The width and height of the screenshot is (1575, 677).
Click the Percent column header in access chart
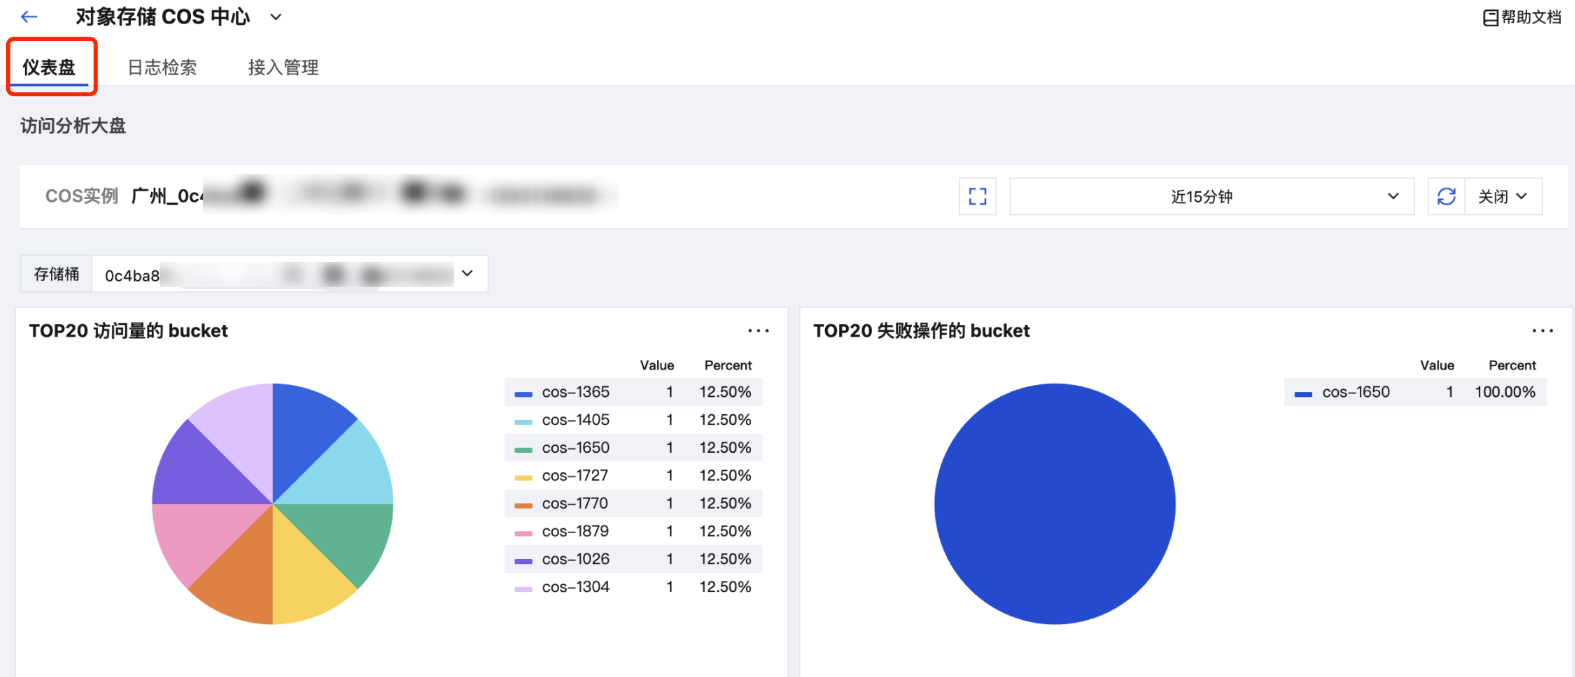pyautogui.click(x=727, y=365)
